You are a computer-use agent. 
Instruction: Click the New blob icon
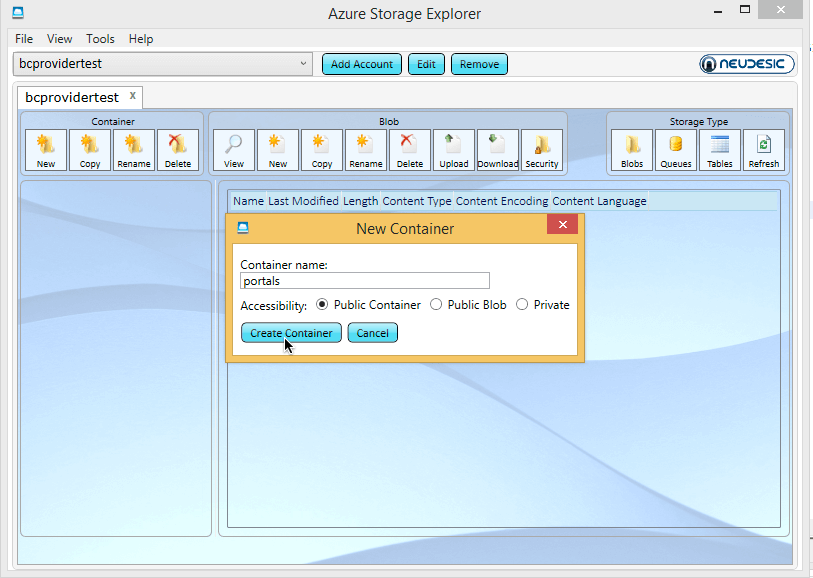(278, 150)
